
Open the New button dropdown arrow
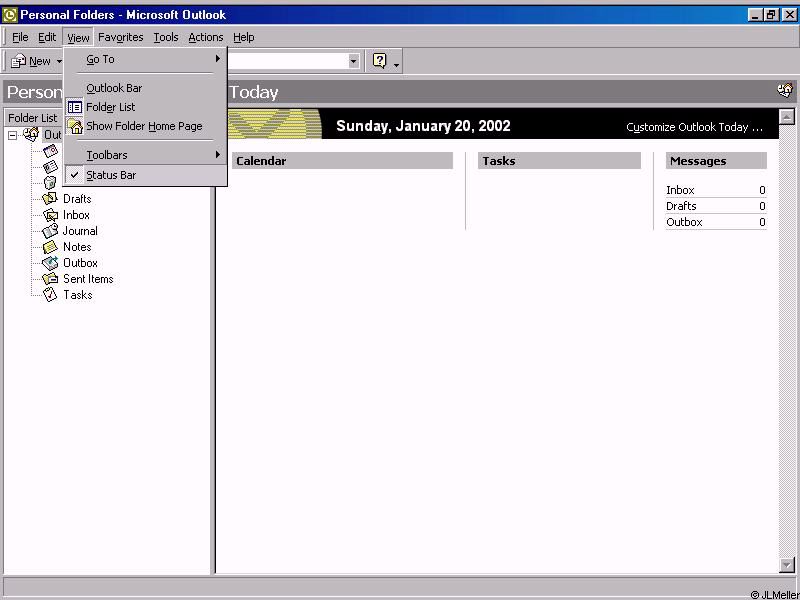tap(59, 62)
